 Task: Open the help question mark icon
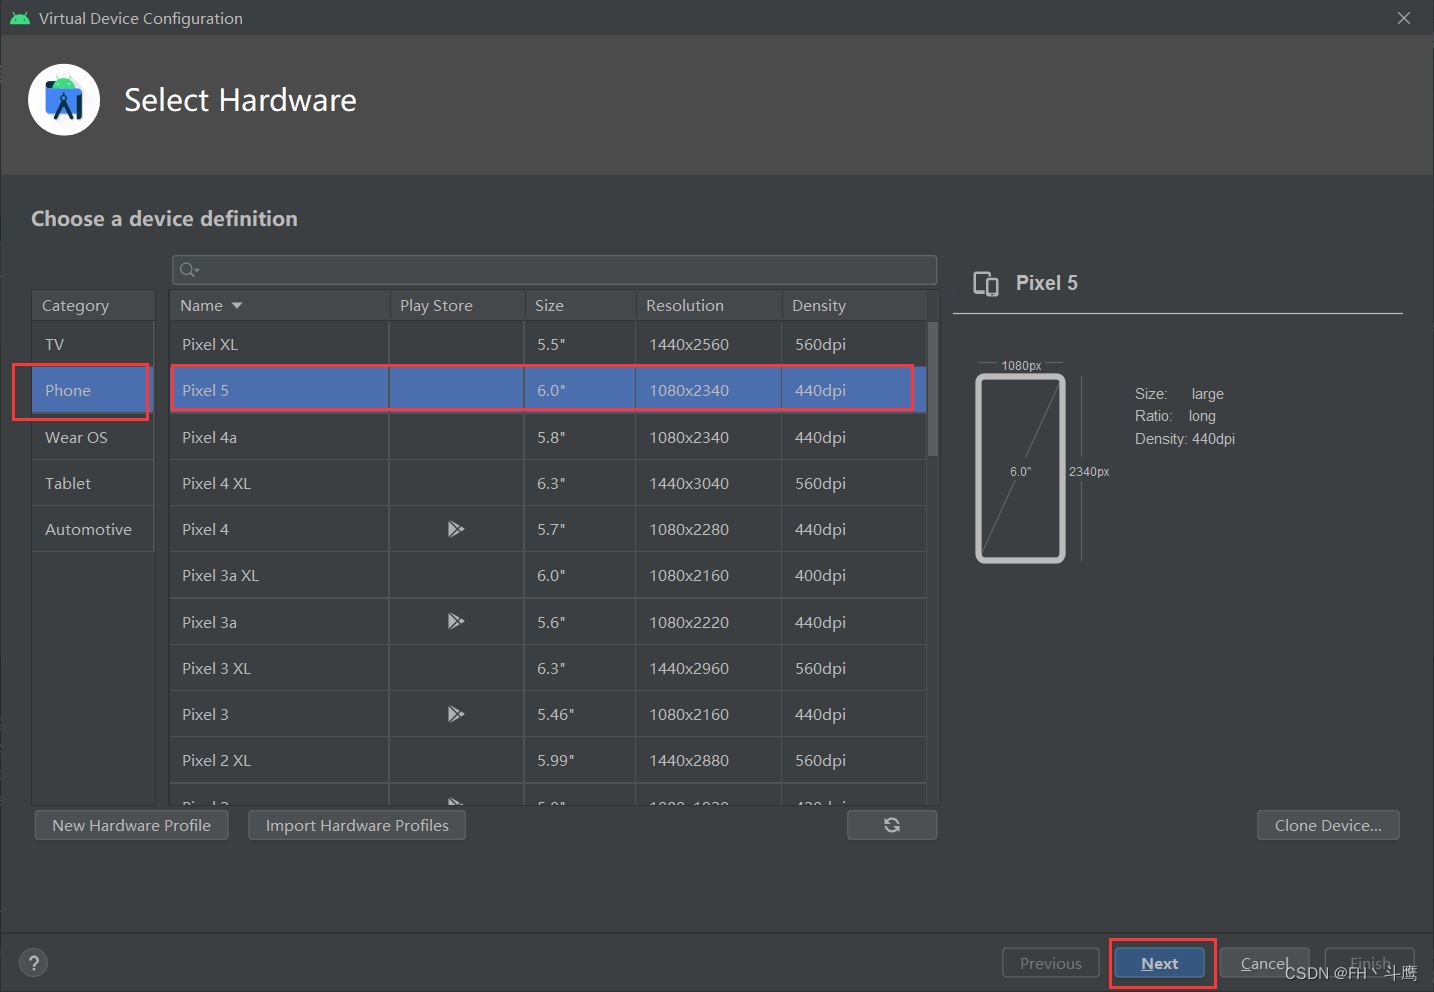34,963
